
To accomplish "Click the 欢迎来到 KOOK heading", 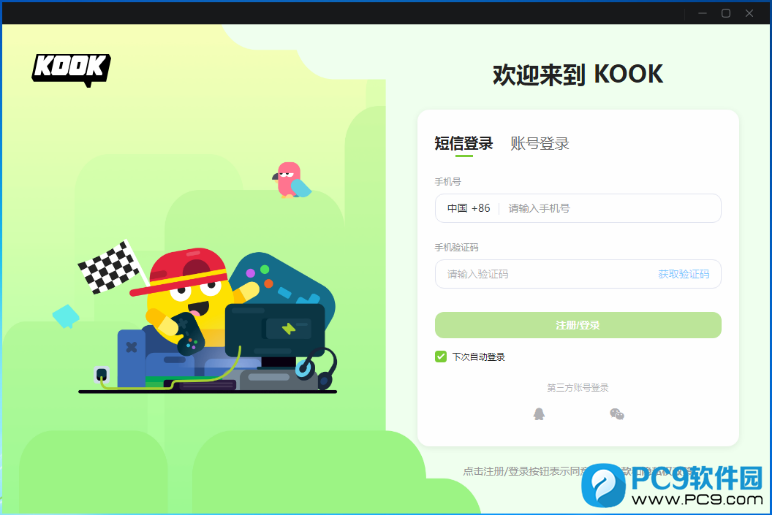I will click(x=578, y=74).
